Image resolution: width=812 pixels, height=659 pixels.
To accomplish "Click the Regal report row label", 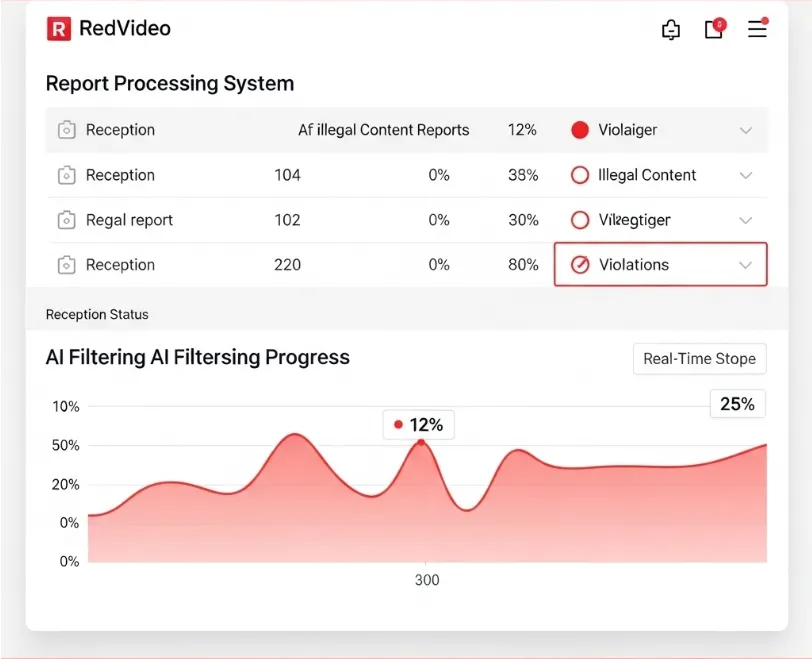I will pyautogui.click(x=129, y=220).
